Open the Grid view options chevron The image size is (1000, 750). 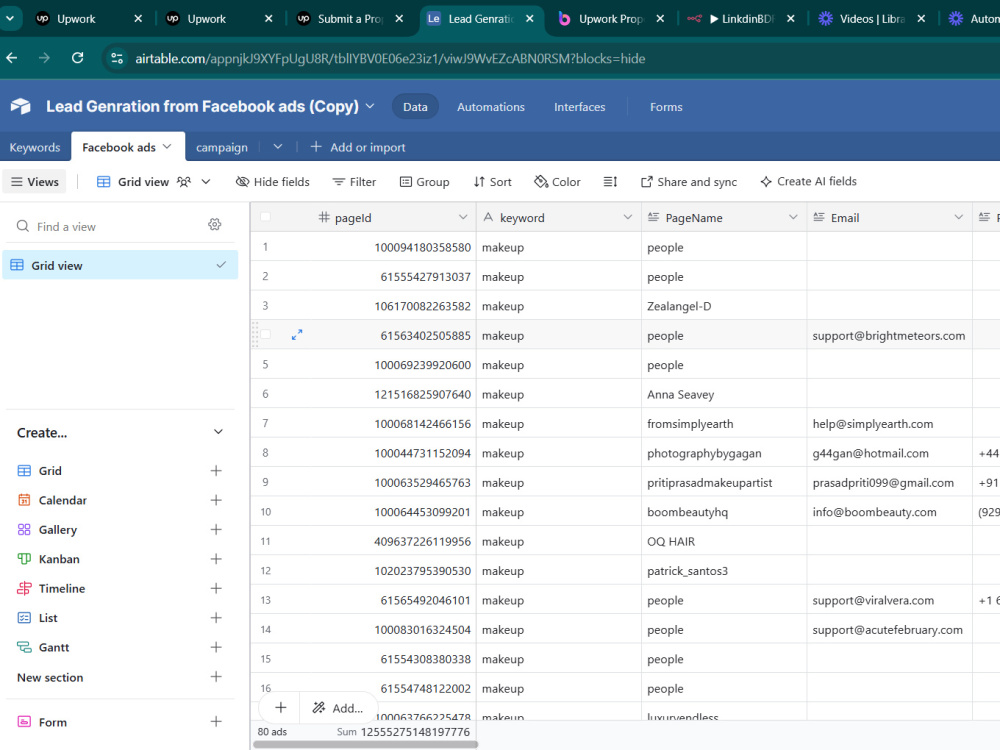coord(206,182)
